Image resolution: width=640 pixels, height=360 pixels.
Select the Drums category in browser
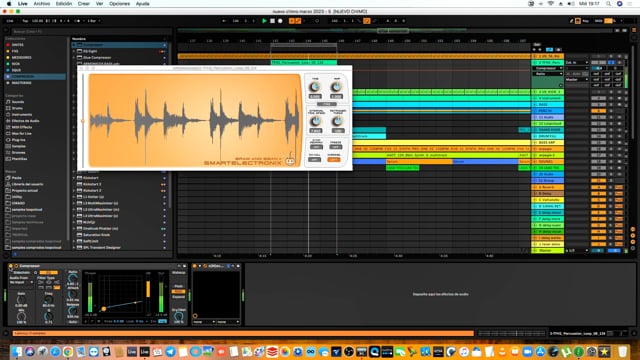(x=18, y=108)
